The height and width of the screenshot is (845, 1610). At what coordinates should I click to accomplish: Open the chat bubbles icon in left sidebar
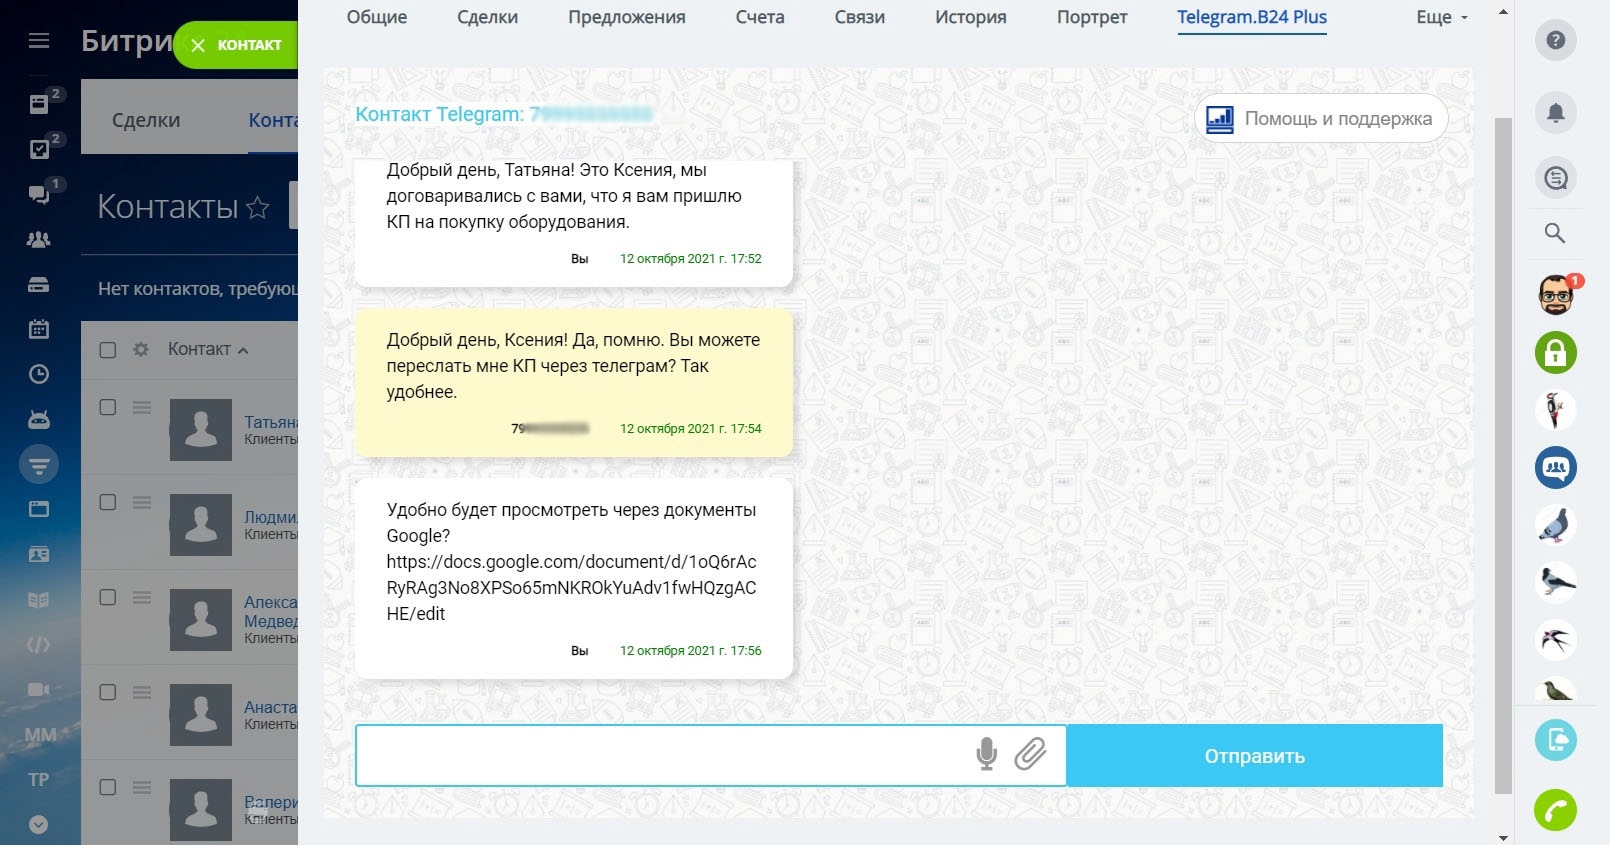pyautogui.click(x=39, y=194)
